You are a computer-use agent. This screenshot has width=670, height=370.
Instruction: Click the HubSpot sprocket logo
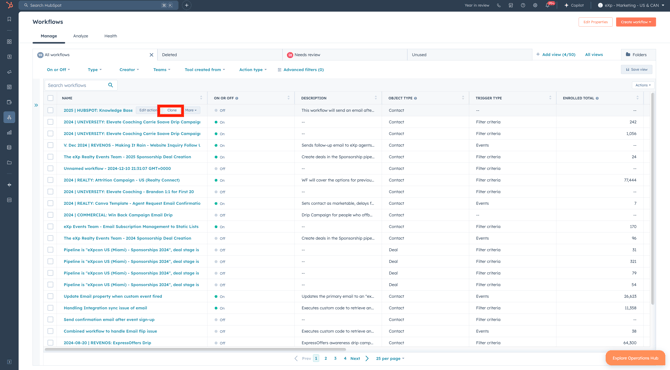[9, 5]
